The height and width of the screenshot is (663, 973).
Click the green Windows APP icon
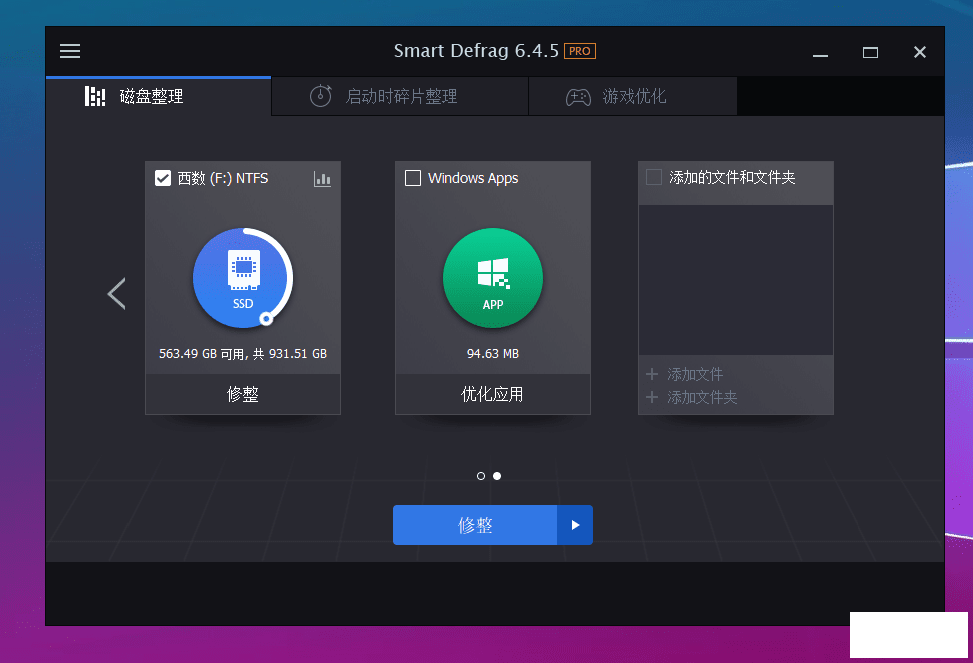click(493, 278)
